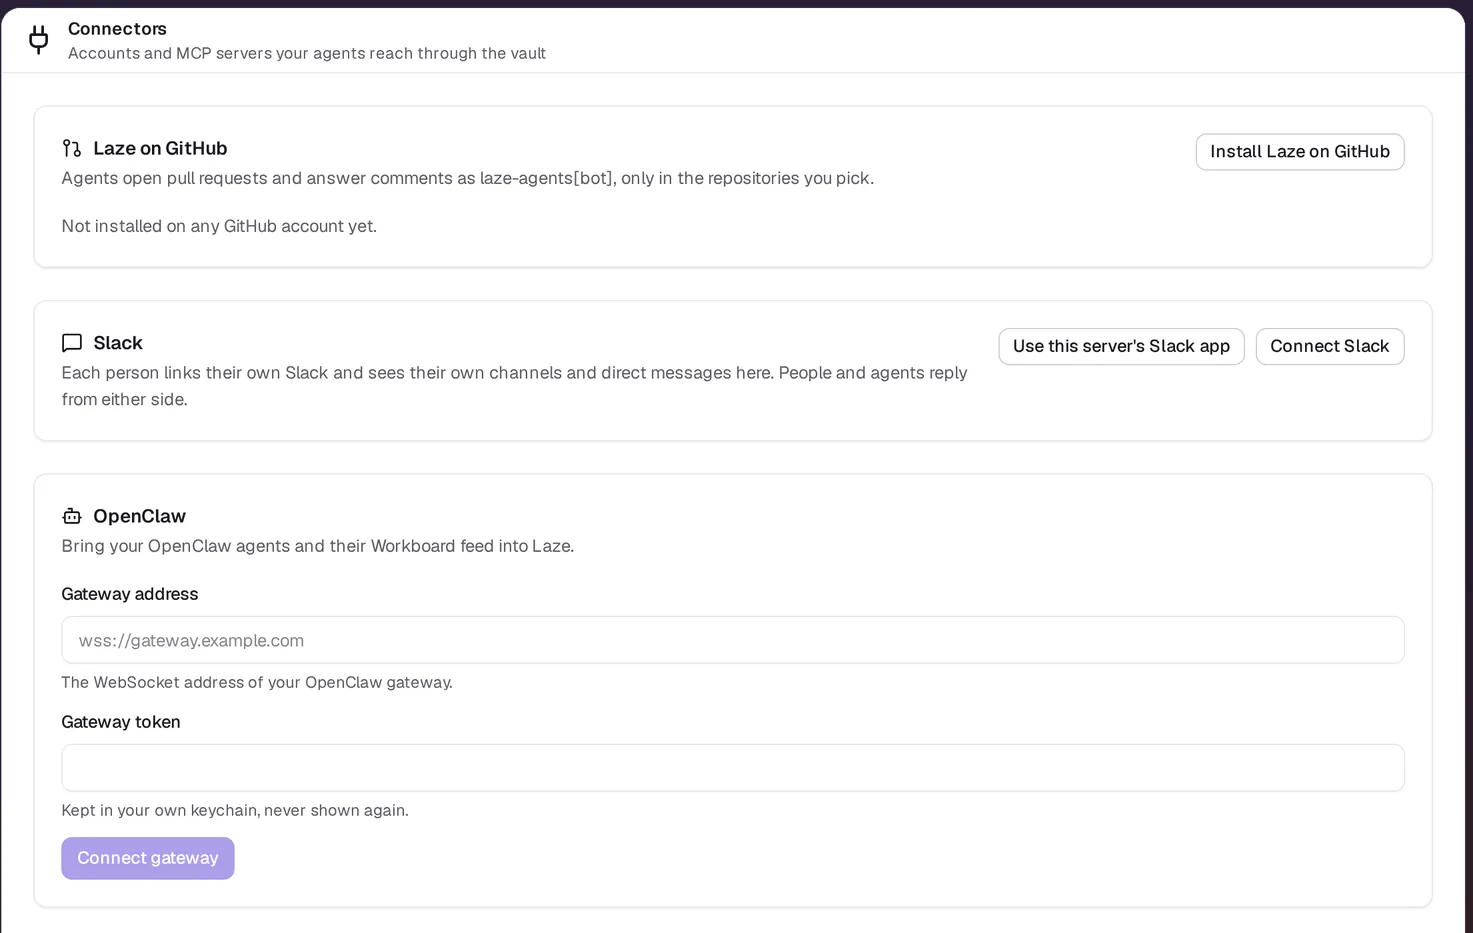Click the Connect Slack button
Screen dimensions: 1473x933
point(1330,346)
